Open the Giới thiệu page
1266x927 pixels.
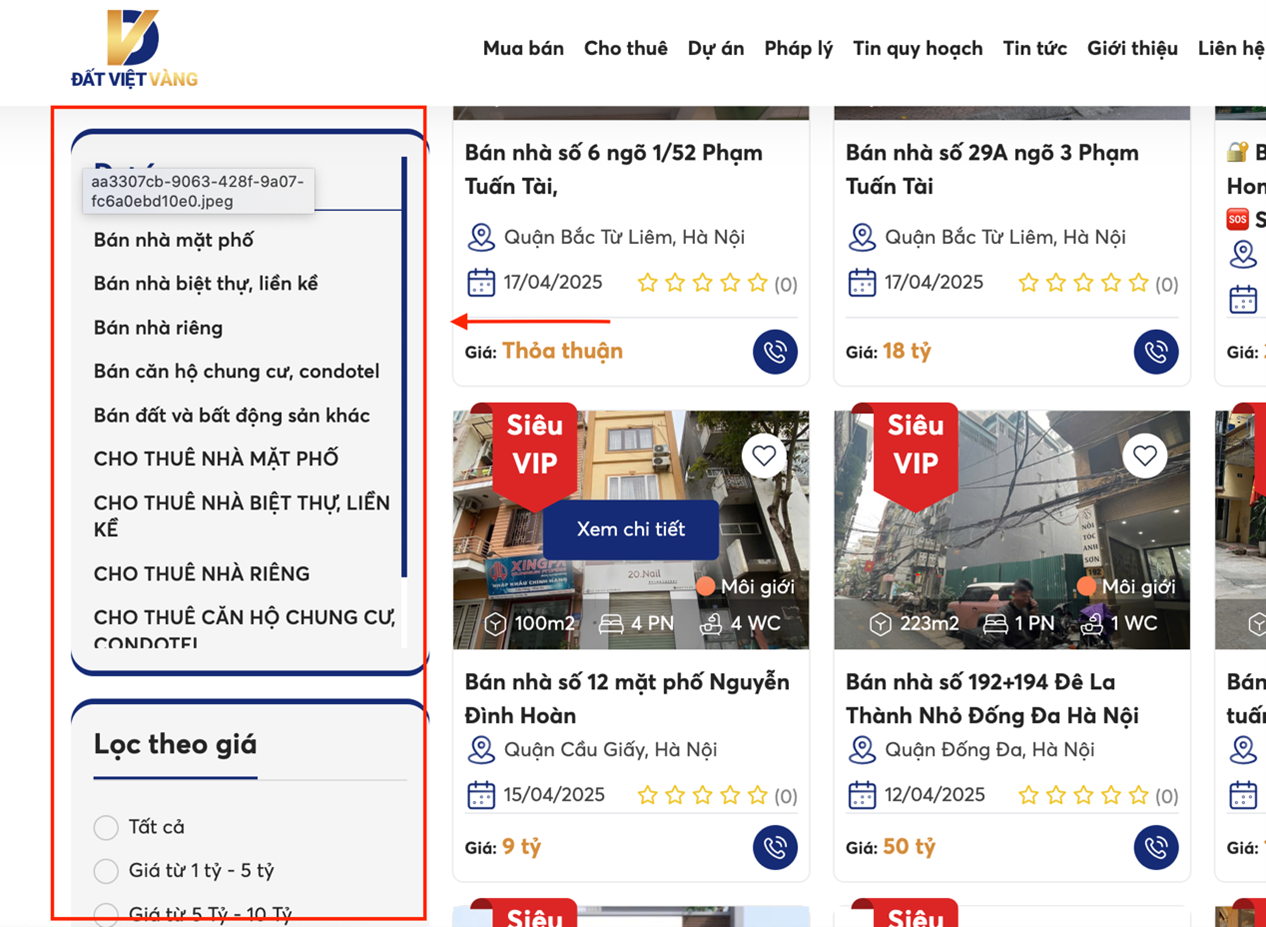coord(1133,48)
